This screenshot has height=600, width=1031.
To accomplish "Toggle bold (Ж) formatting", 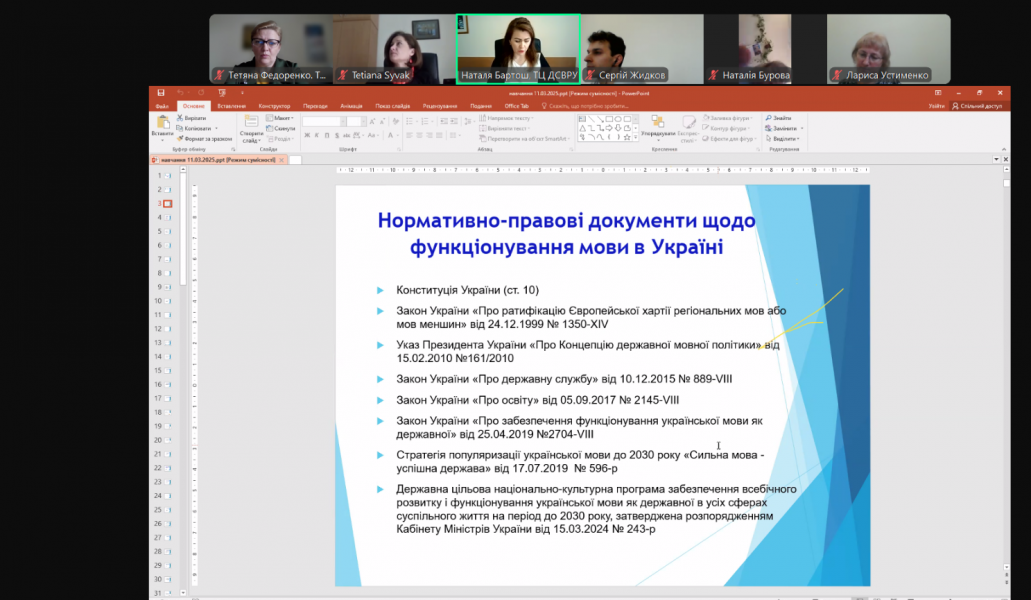I will pos(307,137).
